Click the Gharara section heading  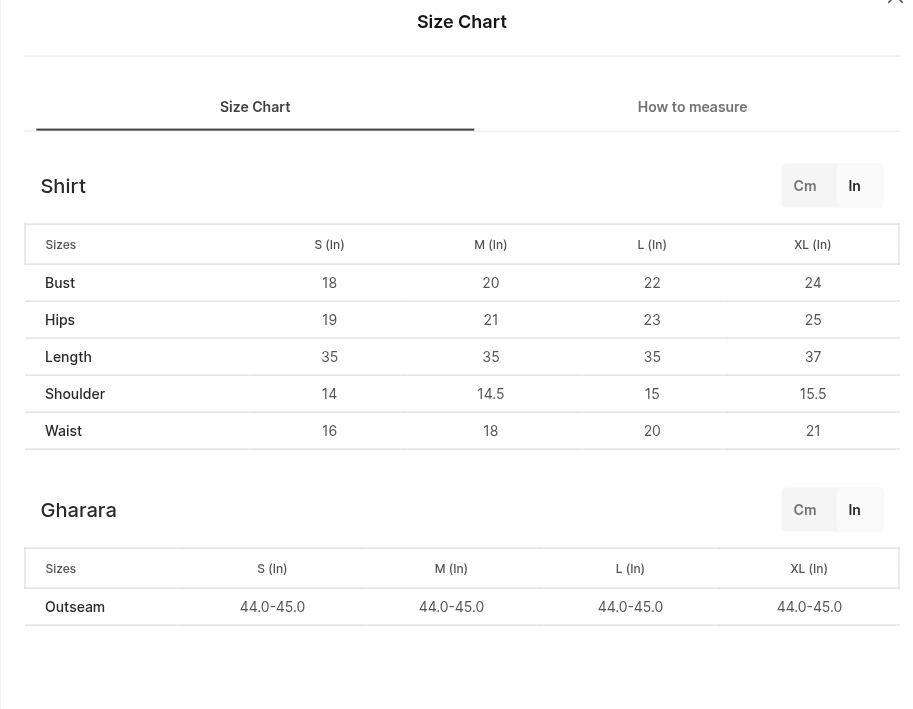[79, 511]
